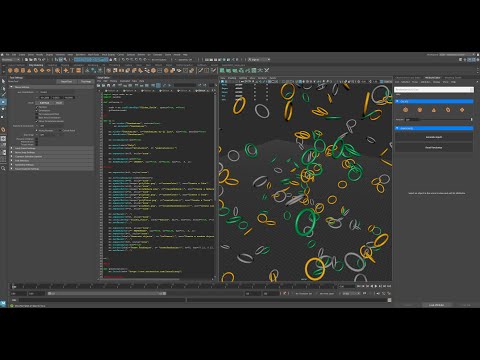Toggle the Position checkbox under Pivot
The height and width of the screenshot is (360, 480).
pyautogui.click(x=37, y=107)
